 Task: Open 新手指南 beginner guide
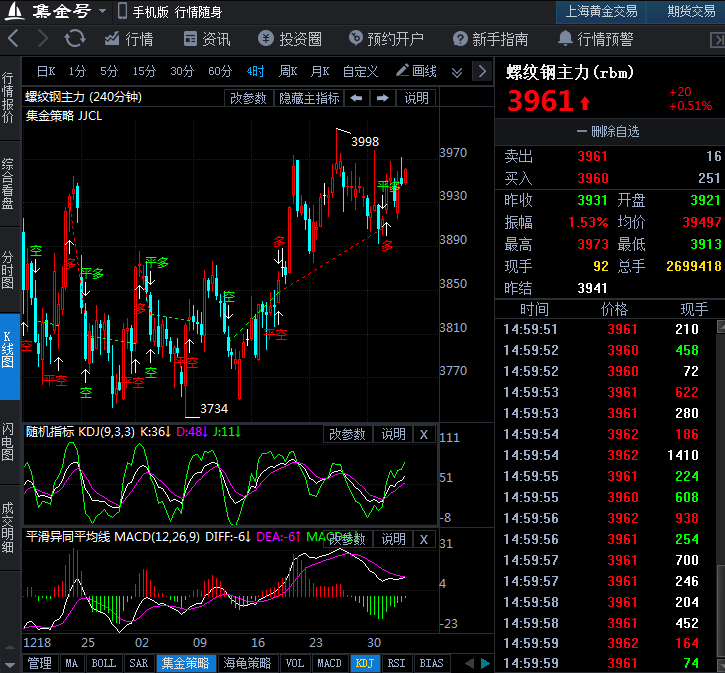[491, 39]
